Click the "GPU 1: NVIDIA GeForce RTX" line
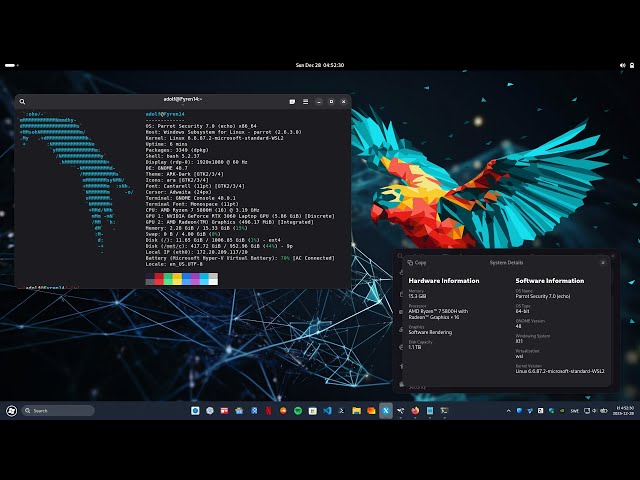This screenshot has height=480, width=640. click(240, 216)
